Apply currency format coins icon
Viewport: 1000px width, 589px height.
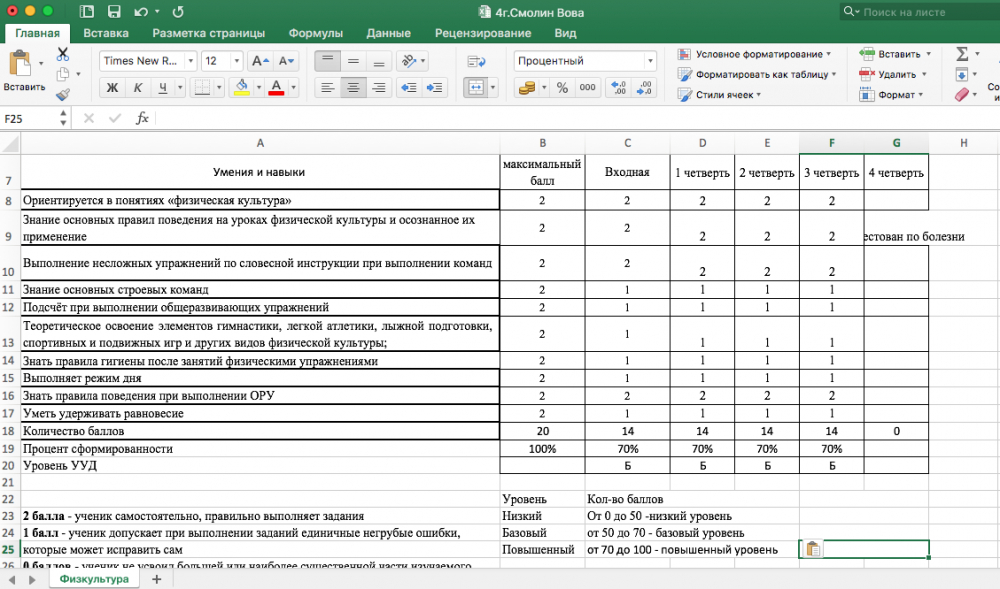pos(527,87)
